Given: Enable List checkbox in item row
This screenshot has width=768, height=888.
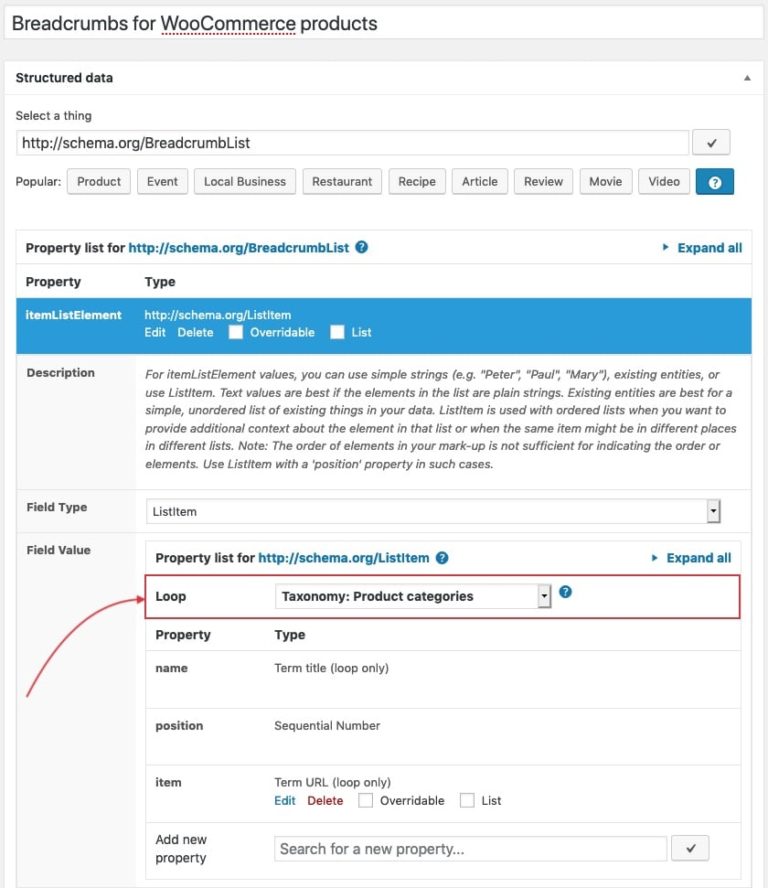Looking at the screenshot, I should click(467, 800).
